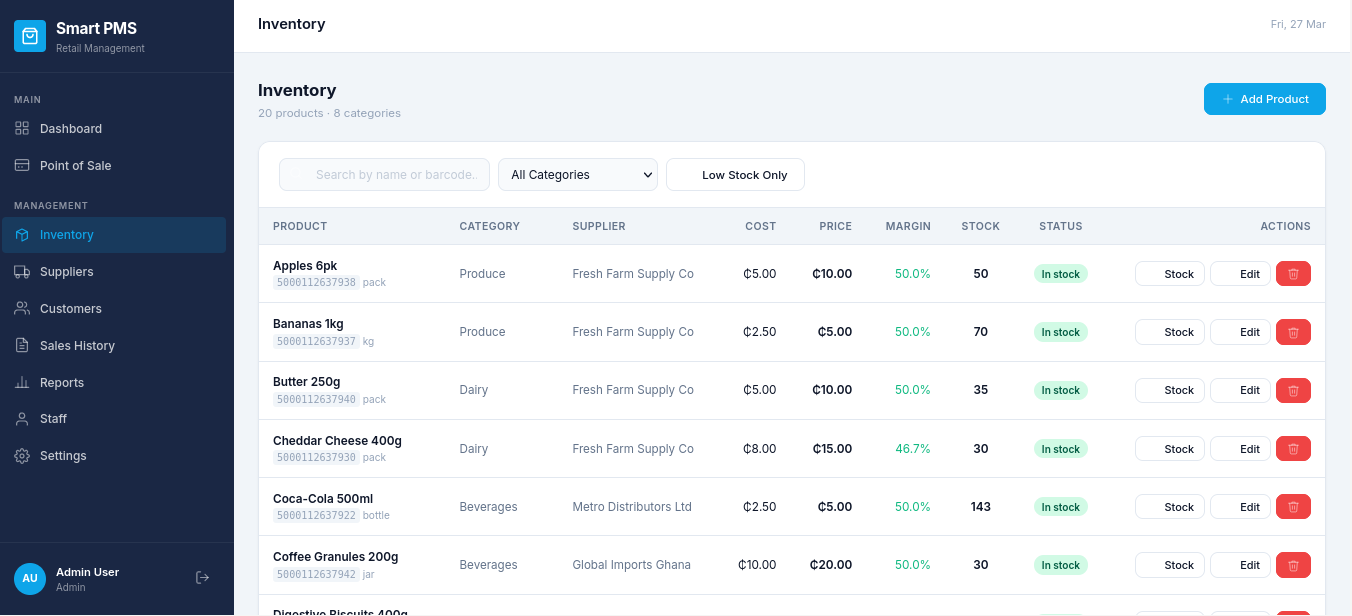Click the Sales History document icon
Image resolution: width=1352 pixels, height=616 pixels.
[x=22, y=345]
